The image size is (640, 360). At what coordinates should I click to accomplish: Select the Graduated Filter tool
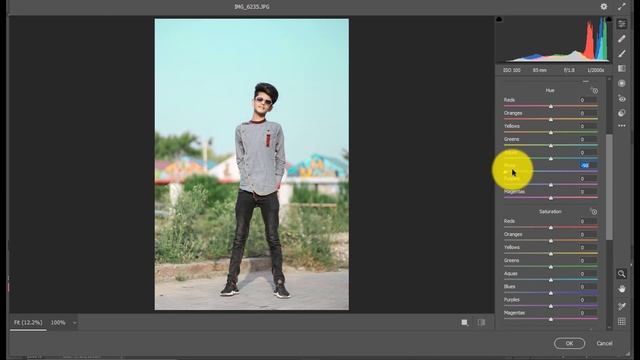[622, 68]
